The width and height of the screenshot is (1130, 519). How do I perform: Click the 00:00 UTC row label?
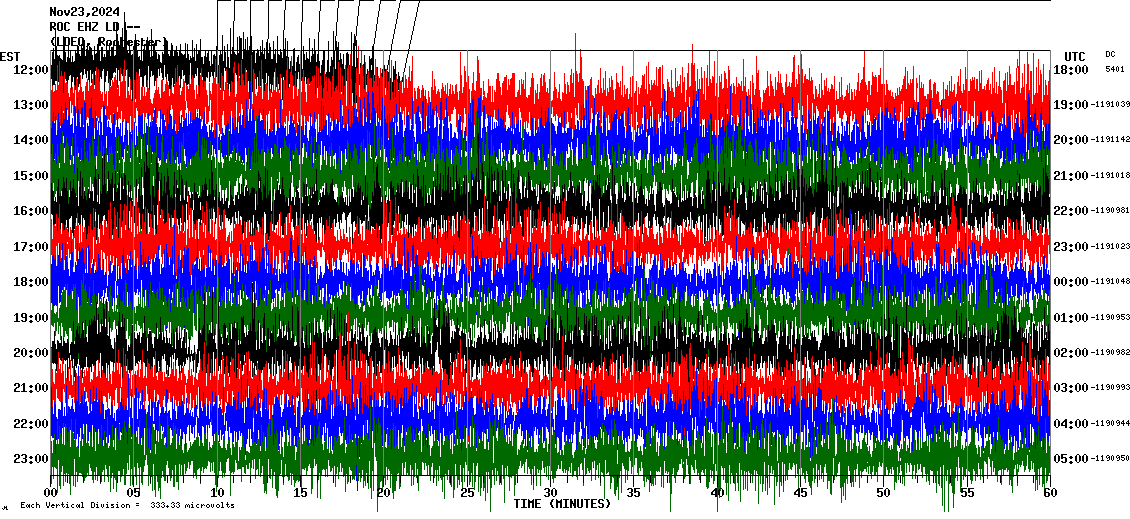tap(1070, 282)
